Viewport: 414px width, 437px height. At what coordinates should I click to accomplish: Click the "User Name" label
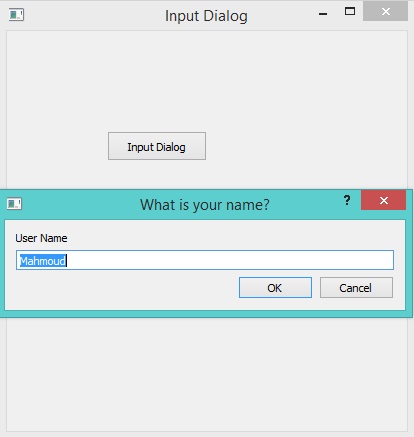(x=41, y=238)
